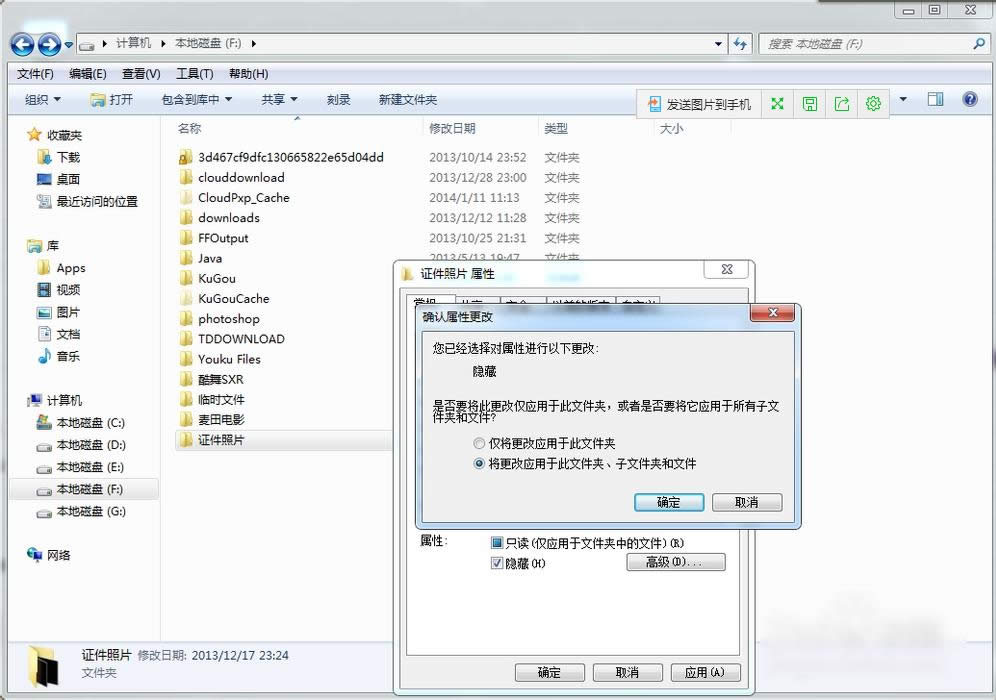Click 刻录 in the toolbar
996x700 pixels.
[x=339, y=100]
